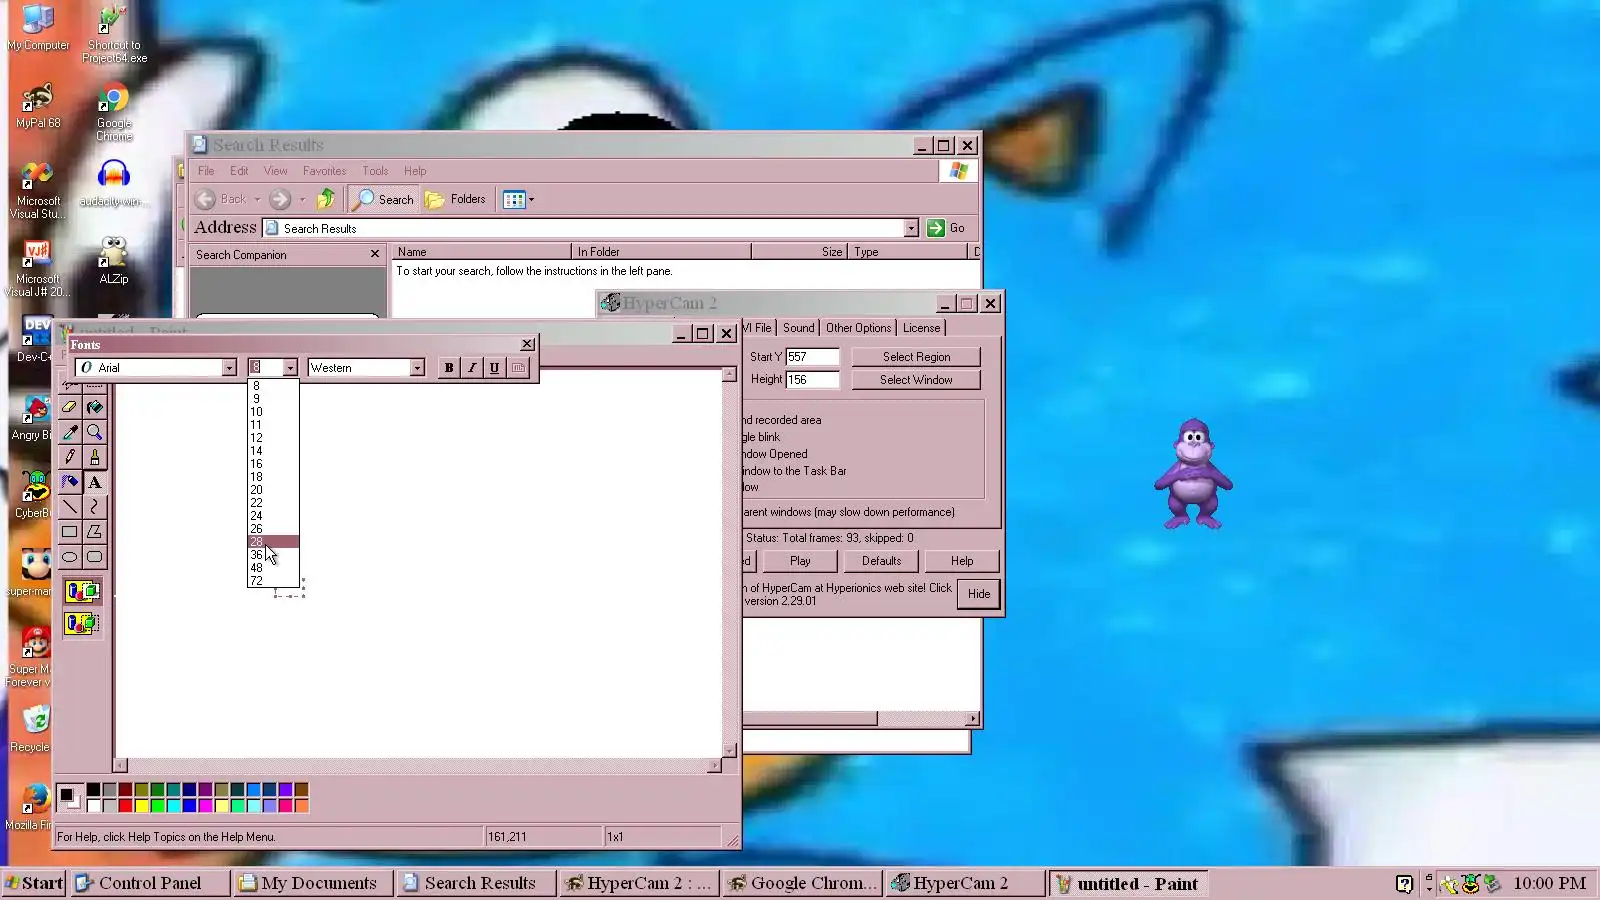
Task: Pick the bright red color swatch
Action: pyautogui.click(x=126, y=806)
